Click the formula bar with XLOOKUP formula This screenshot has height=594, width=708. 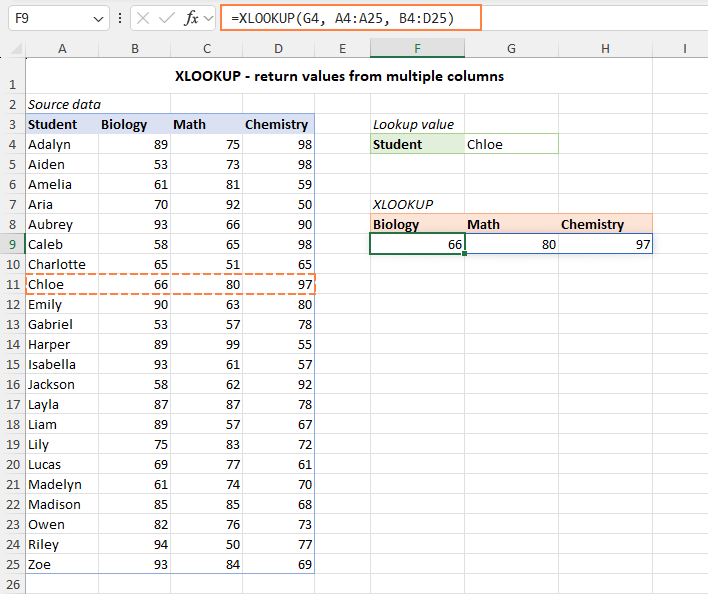tap(351, 18)
